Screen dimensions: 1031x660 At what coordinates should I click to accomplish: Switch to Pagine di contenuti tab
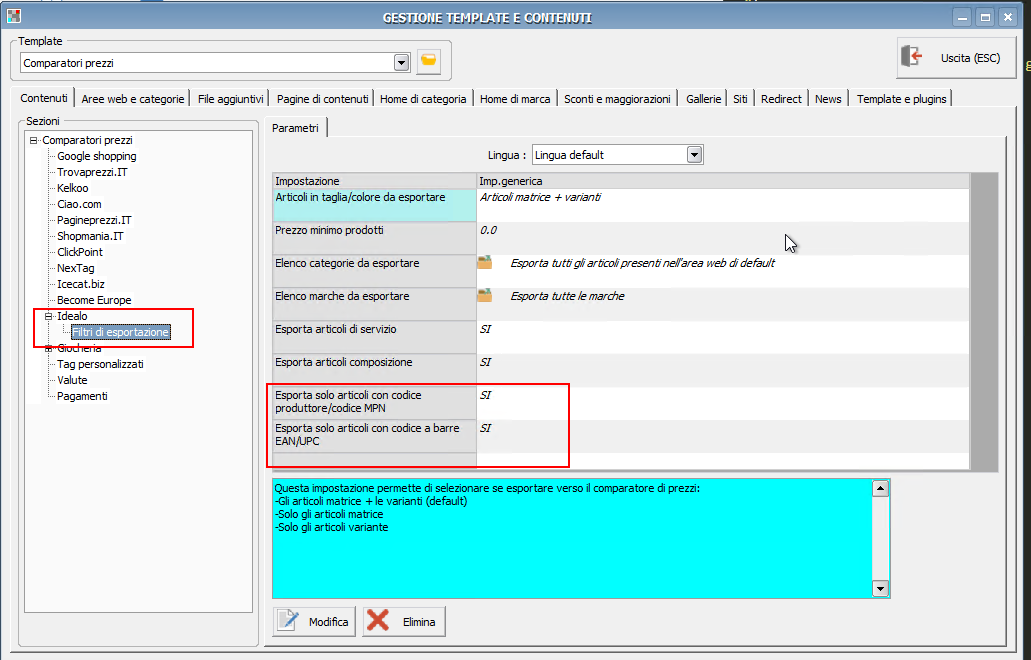point(322,99)
